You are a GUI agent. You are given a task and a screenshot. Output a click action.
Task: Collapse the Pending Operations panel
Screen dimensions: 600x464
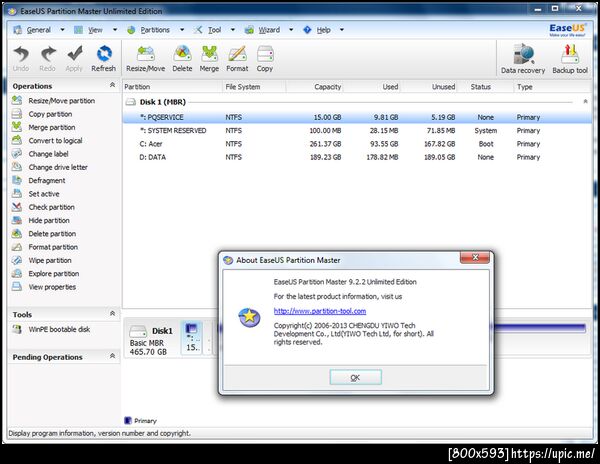112,356
